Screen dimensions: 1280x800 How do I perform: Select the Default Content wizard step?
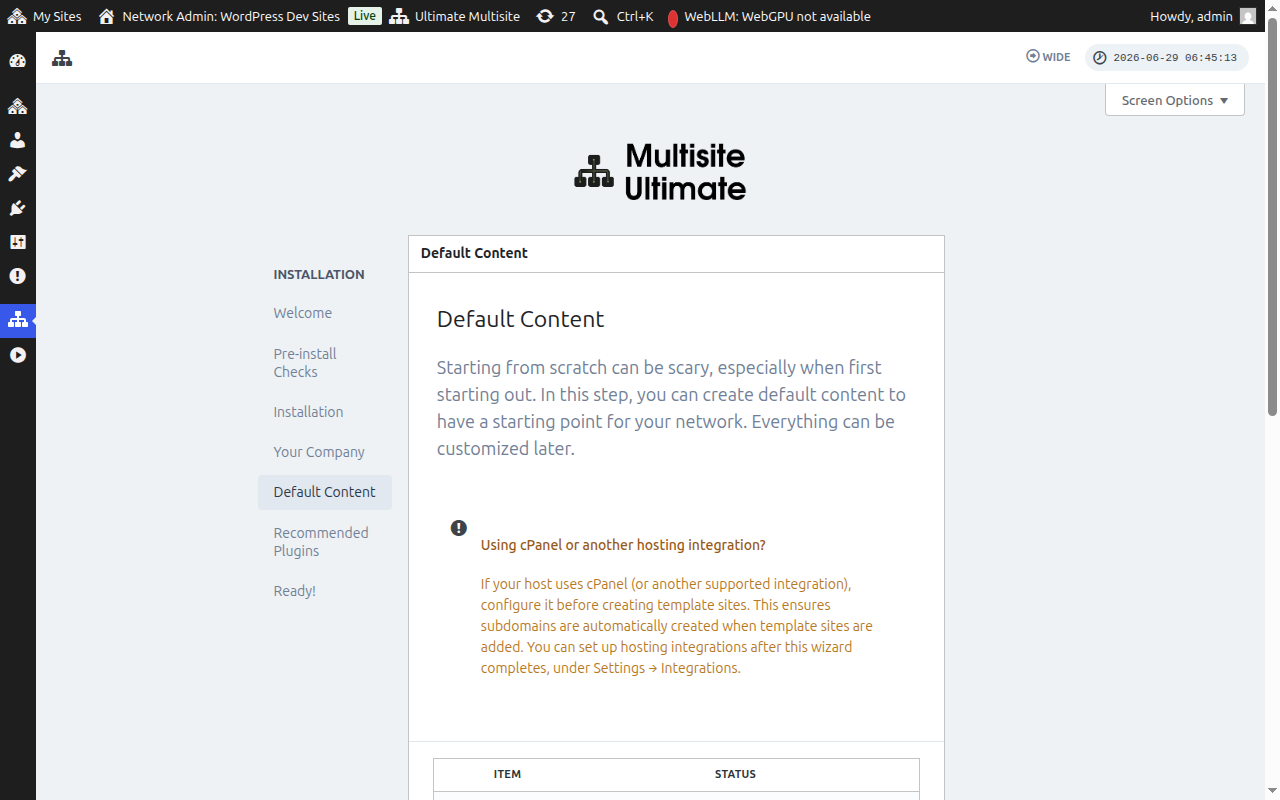[x=325, y=492]
